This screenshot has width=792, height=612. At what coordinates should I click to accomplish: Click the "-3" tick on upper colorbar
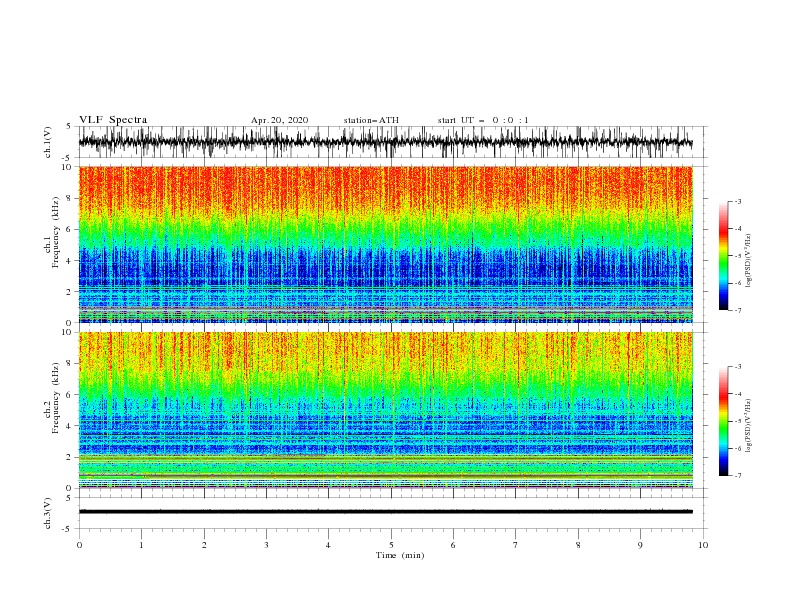[x=738, y=201]
